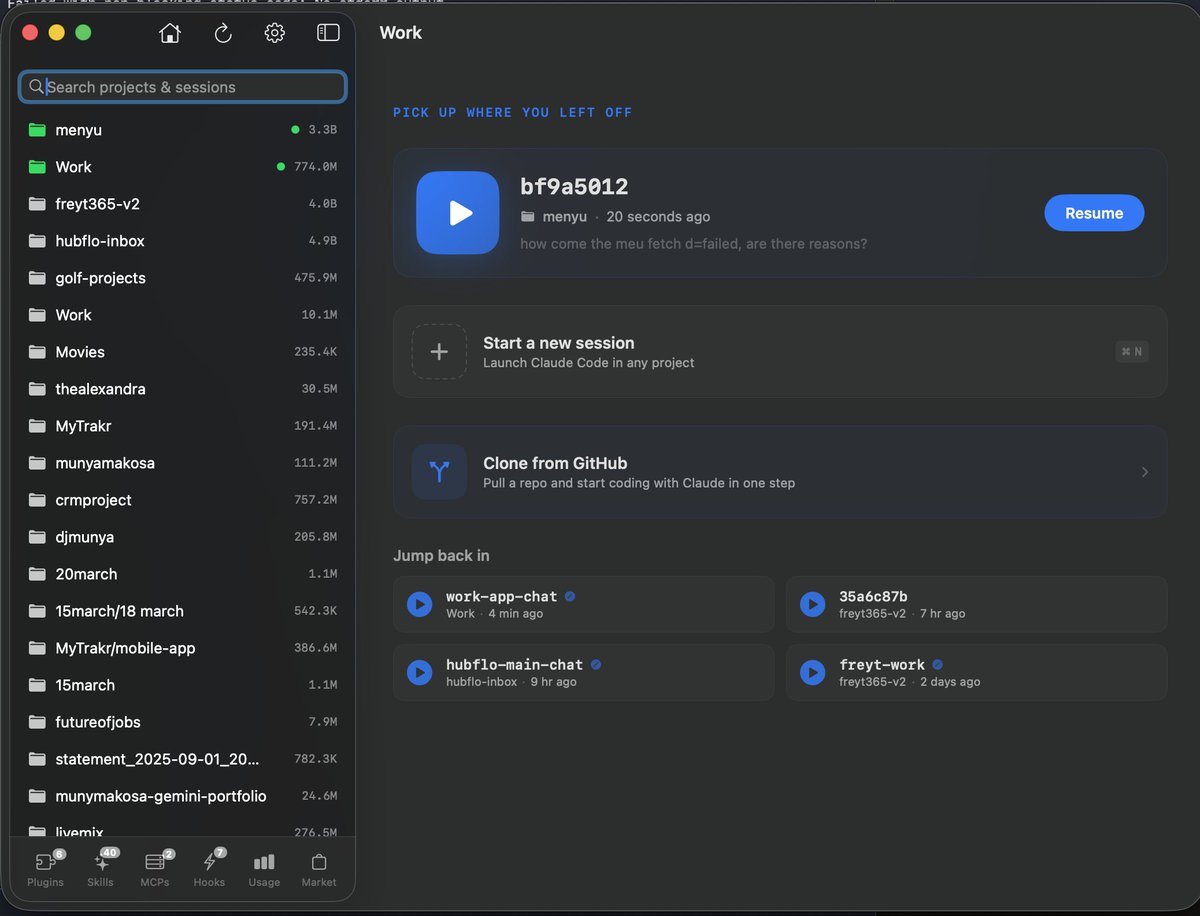Click the 15march folder row
The image size is (1200, 916).
tap(183, 685)
